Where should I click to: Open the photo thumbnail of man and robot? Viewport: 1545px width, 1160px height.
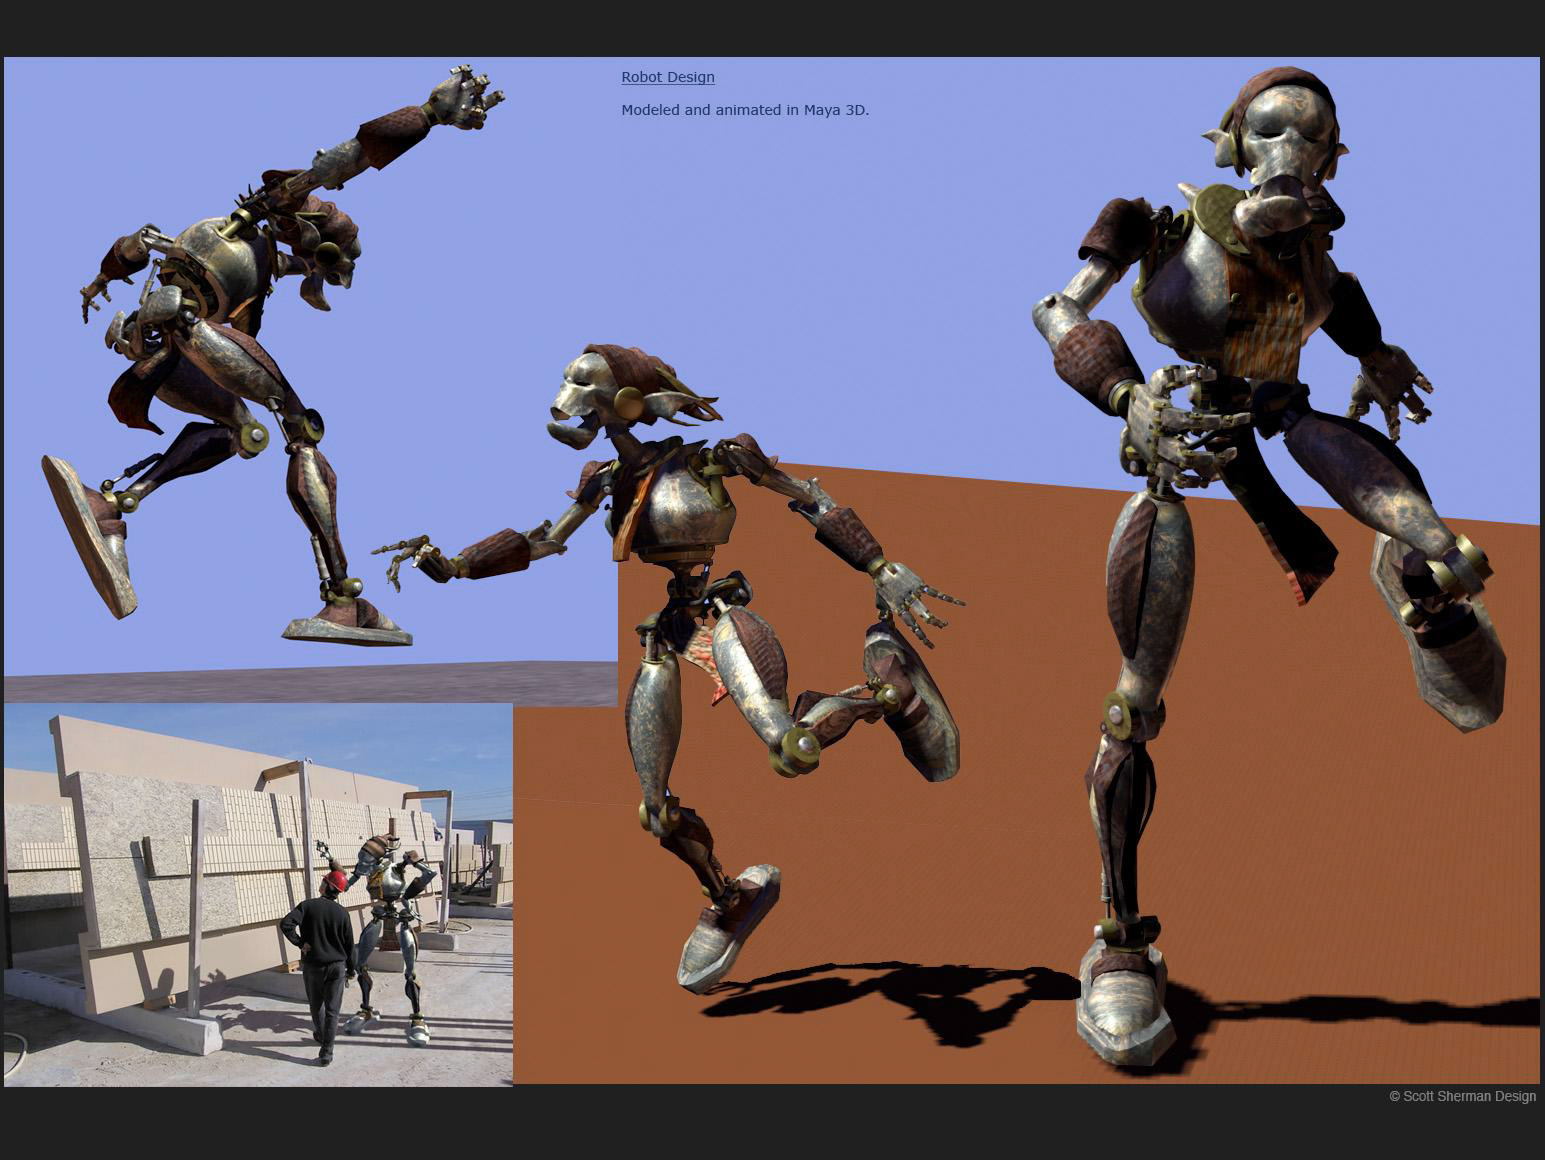[258, 894]
